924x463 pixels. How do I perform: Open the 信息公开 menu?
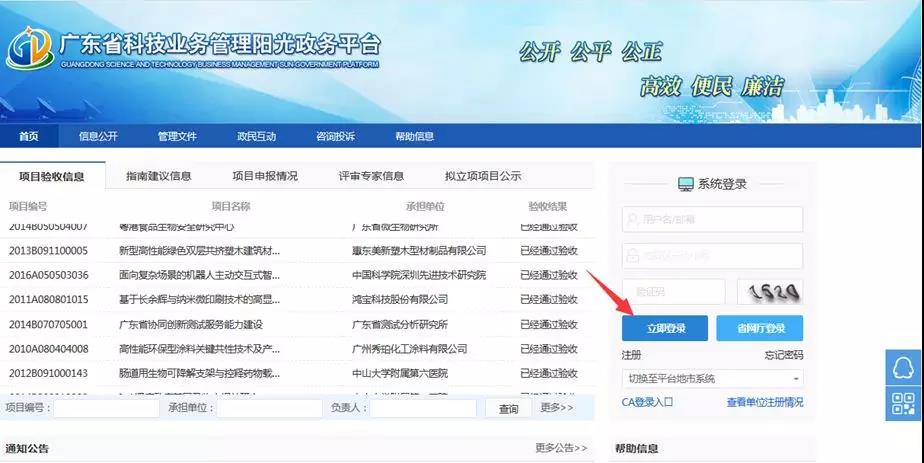coord(98,137)
